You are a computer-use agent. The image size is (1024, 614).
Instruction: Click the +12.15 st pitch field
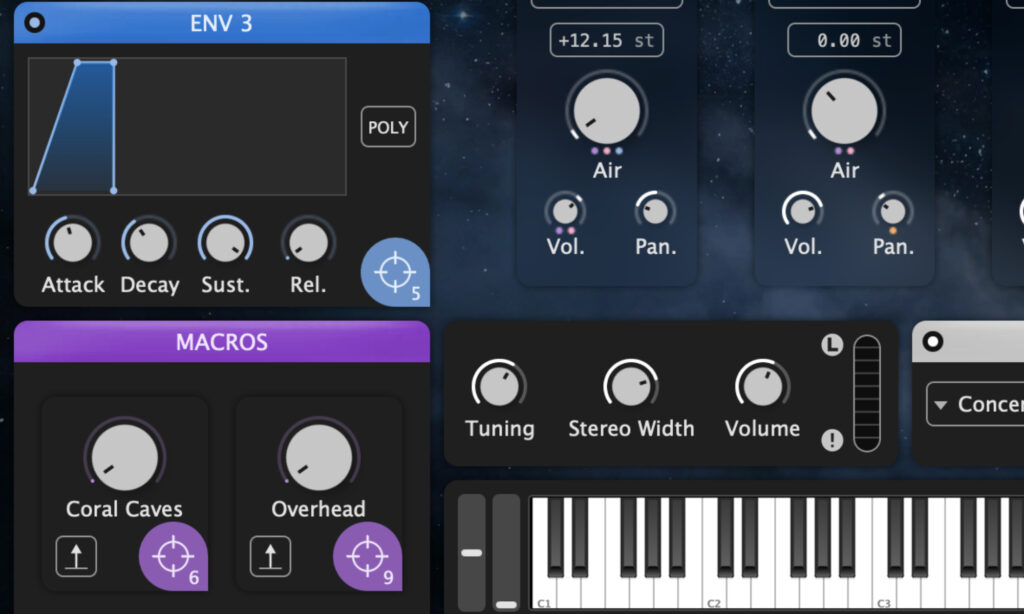coord(607,40)
